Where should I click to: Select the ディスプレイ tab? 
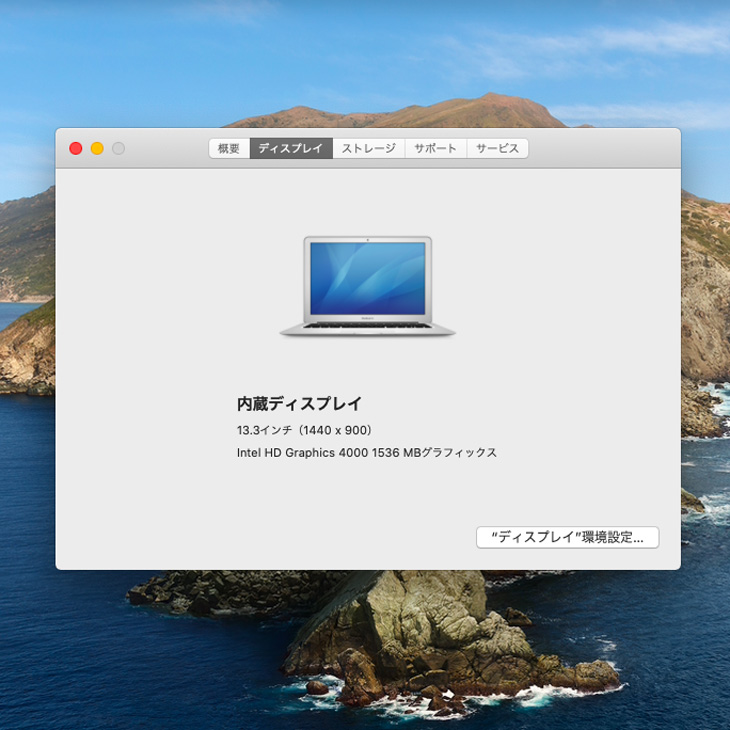pos(291,148)
